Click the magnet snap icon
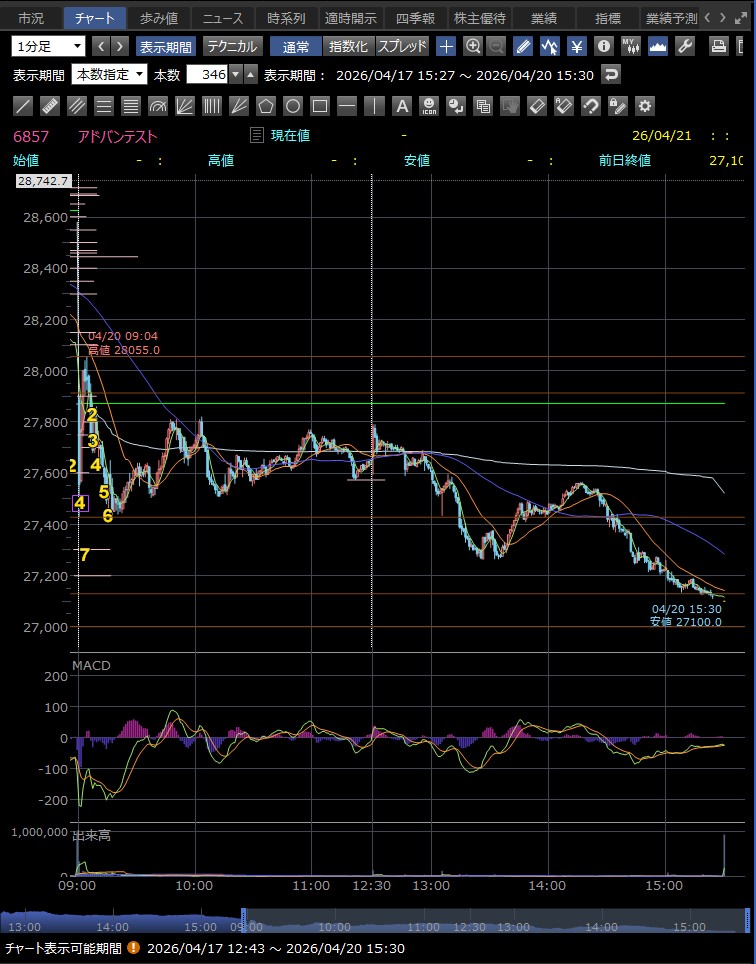 coord(591,106)
